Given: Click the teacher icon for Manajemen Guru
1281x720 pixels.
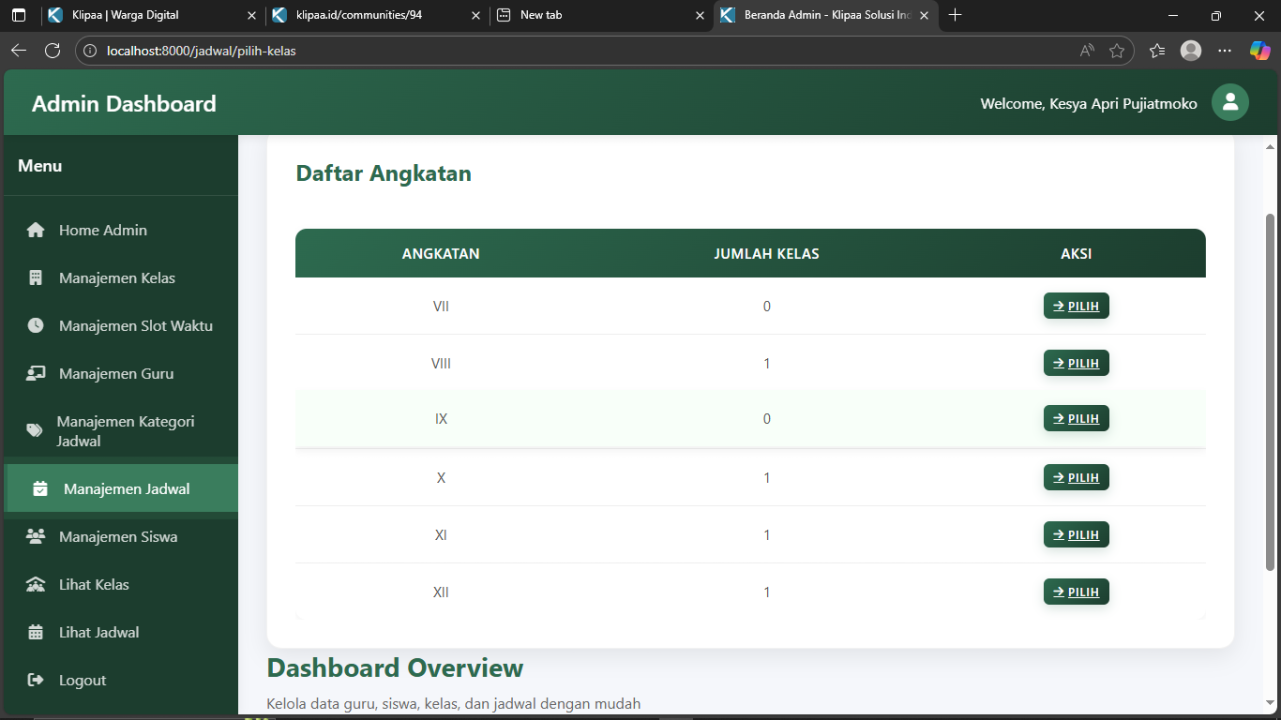Looking at the screenshot, I should click(x=36, y=374).
